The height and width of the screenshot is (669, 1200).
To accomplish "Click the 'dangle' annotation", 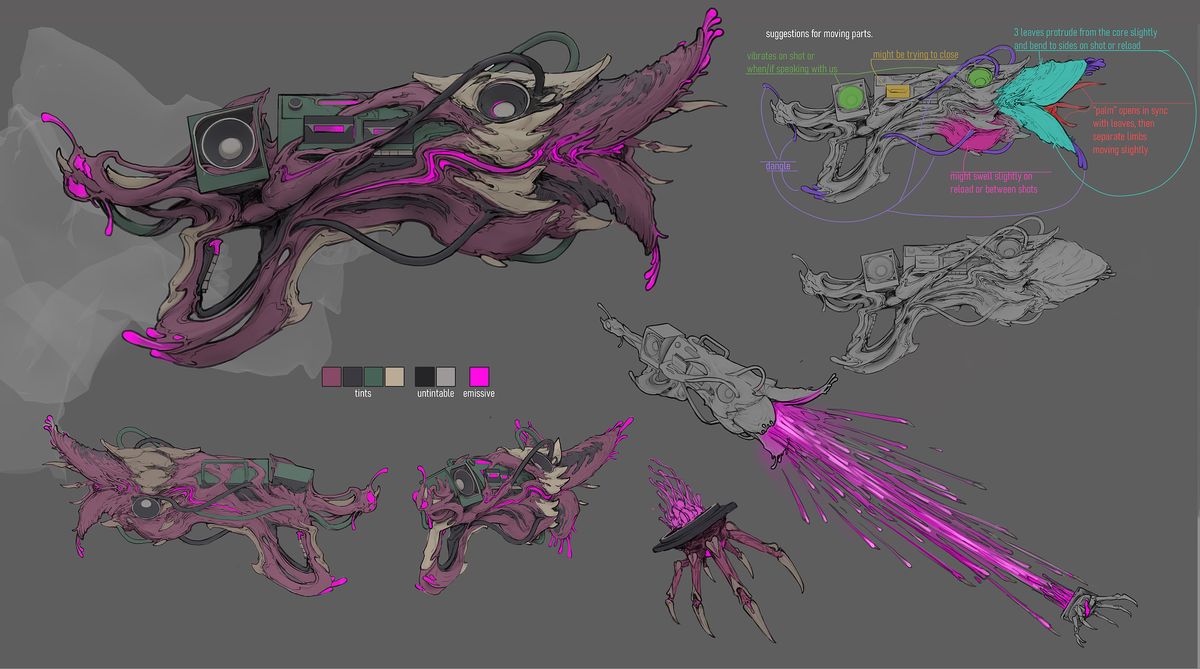I will point(779,165).
